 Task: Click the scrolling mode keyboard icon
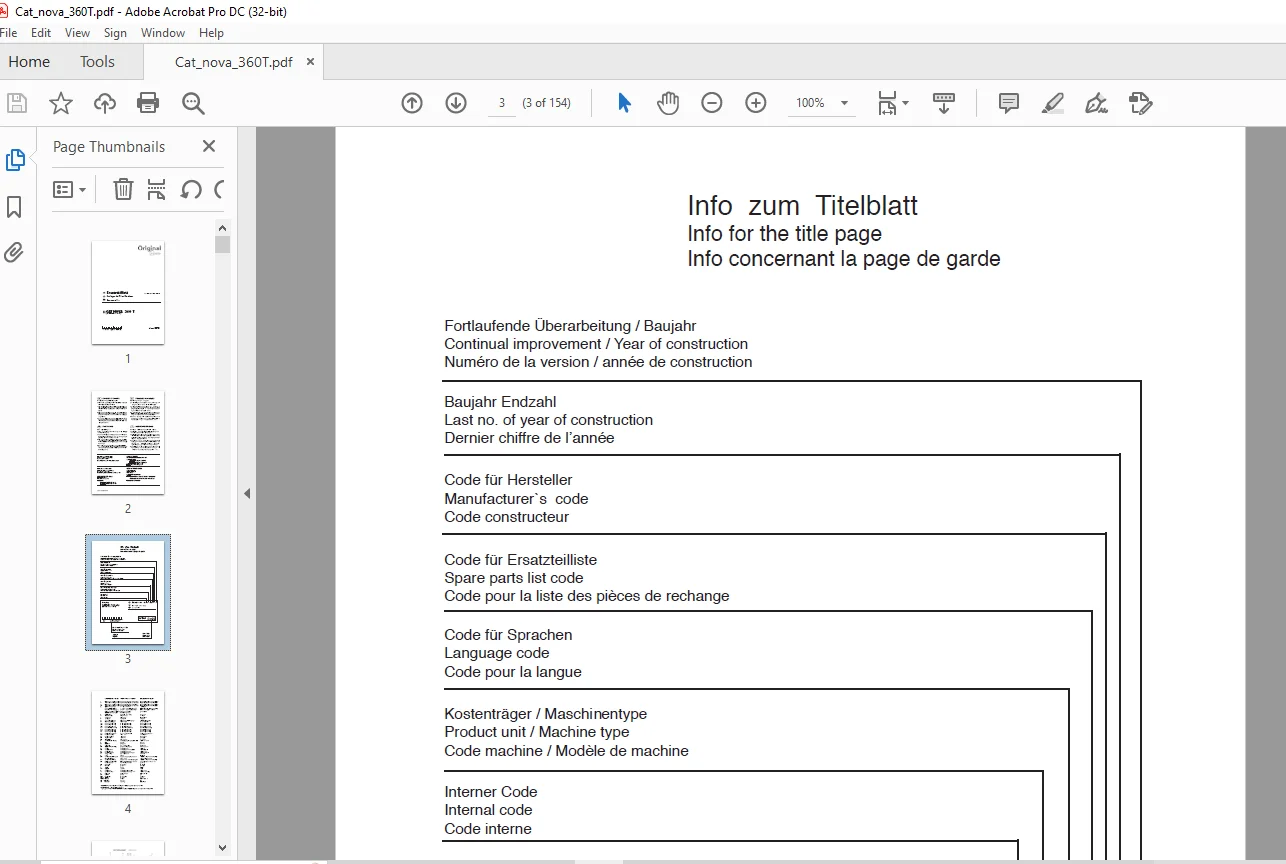944,103
